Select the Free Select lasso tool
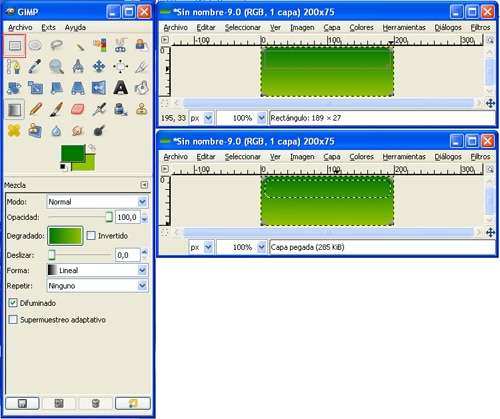 [57, 45]
